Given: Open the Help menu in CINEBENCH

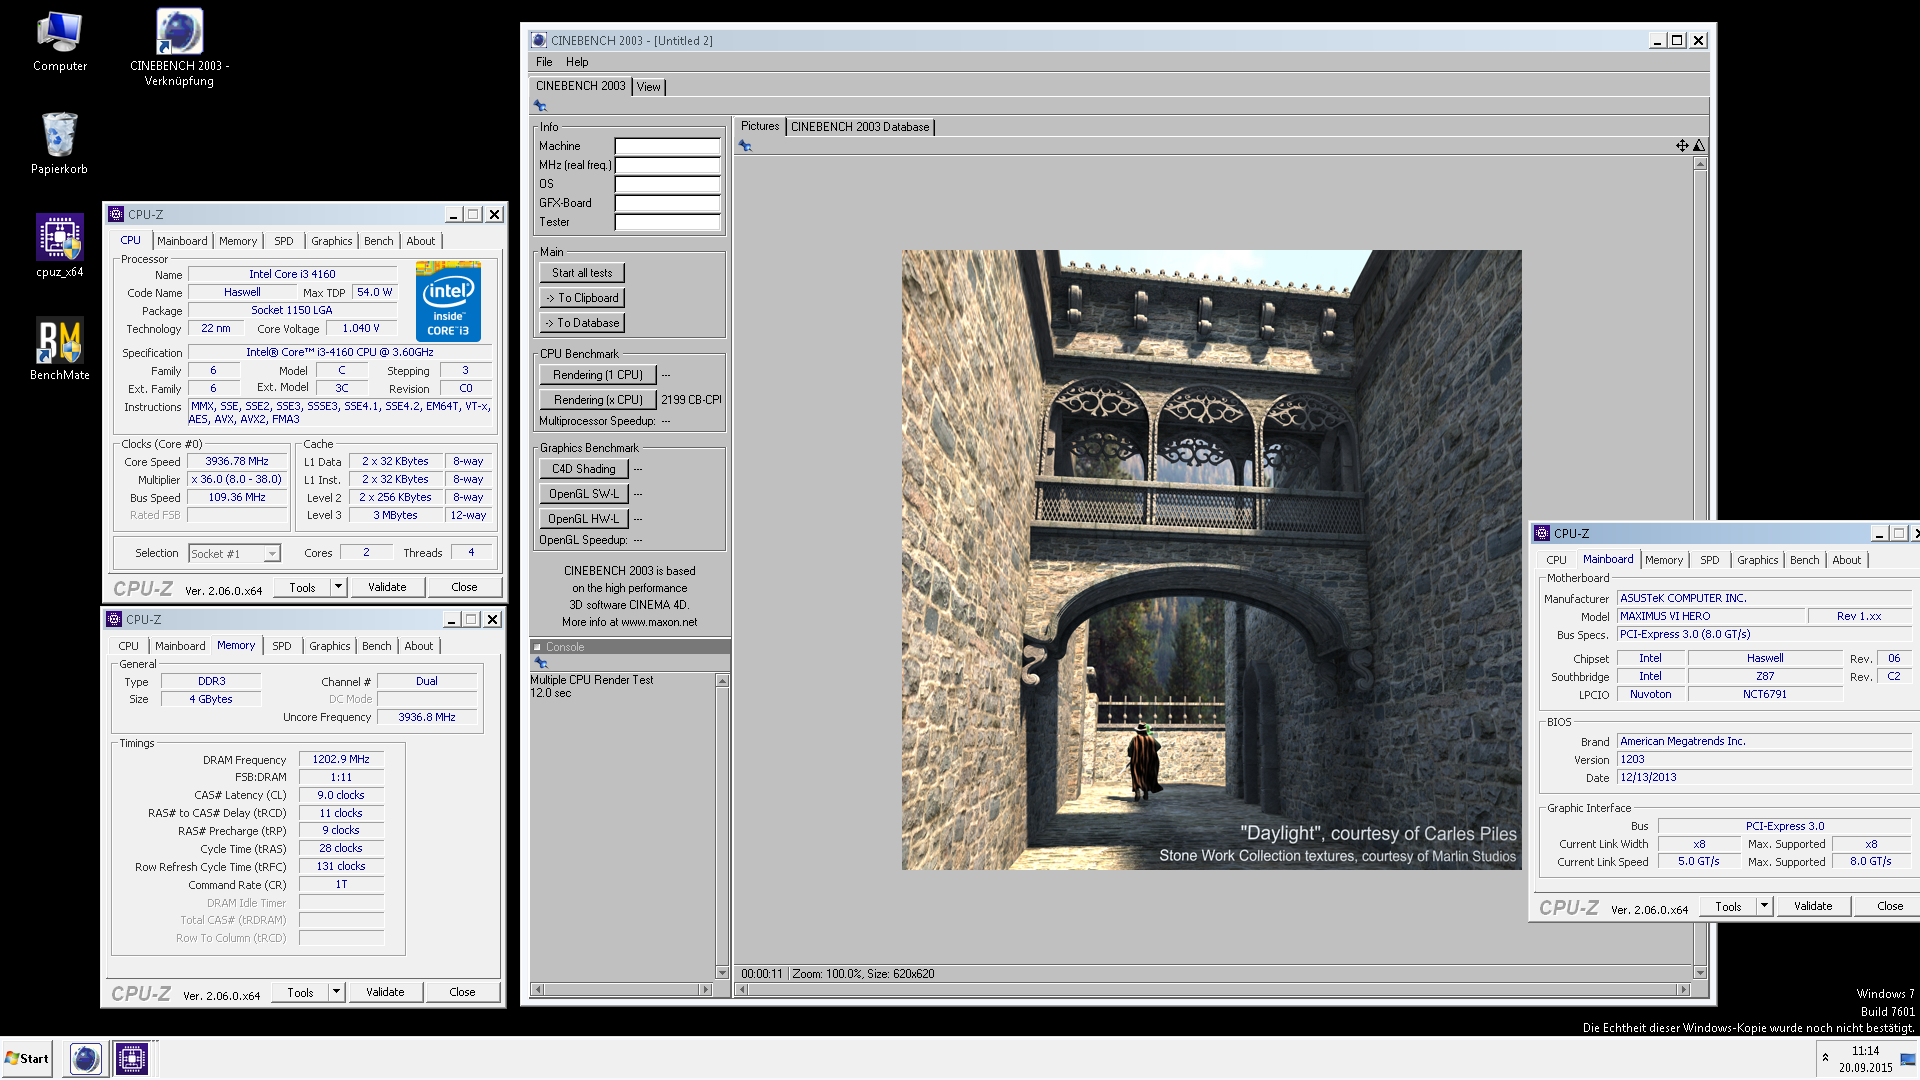Looking at the screenshot, I should click(x=577, y=62).
